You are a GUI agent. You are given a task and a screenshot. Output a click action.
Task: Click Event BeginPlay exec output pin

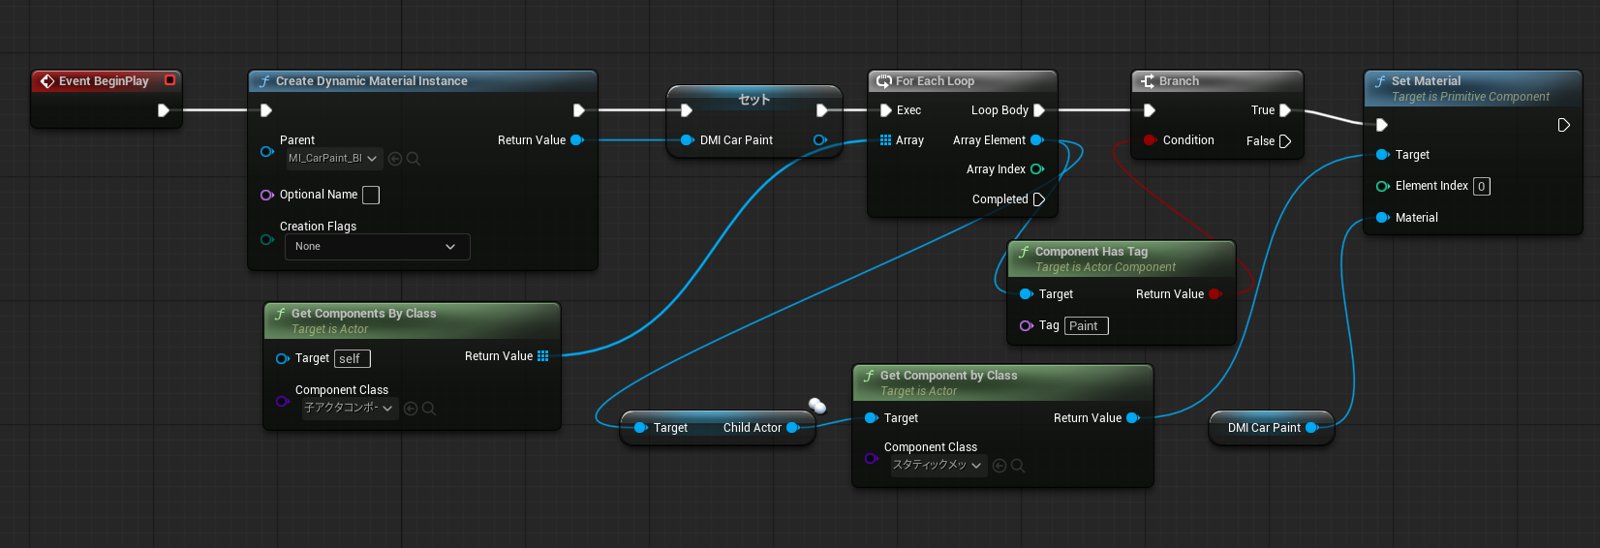[x=163, y=110]
